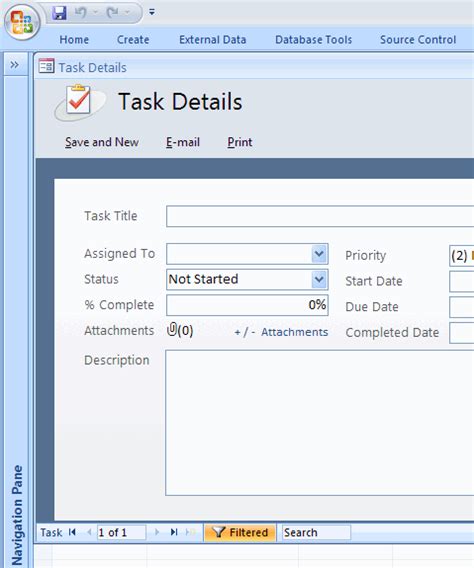Screen dimensions: 474x568
Task: Click new blank record navigation button
Action: (190, 532)
